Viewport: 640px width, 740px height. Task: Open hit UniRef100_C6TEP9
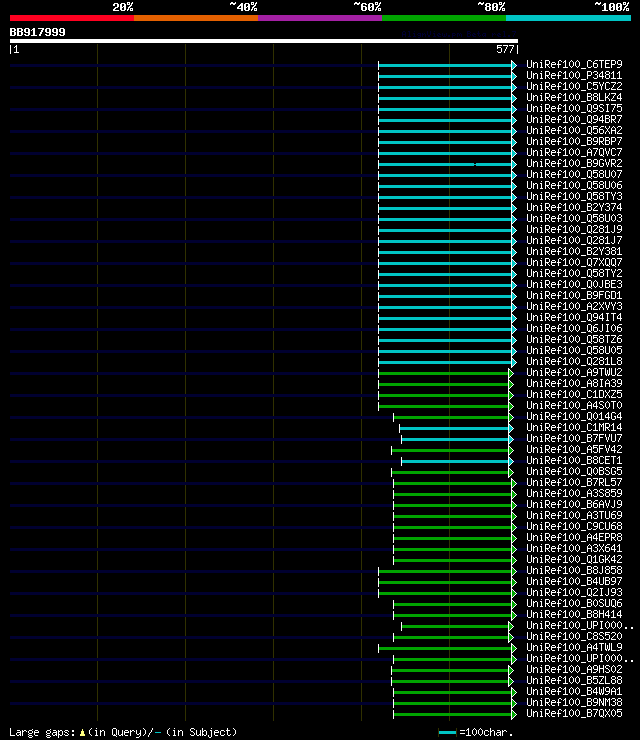[x=574, y=65]
